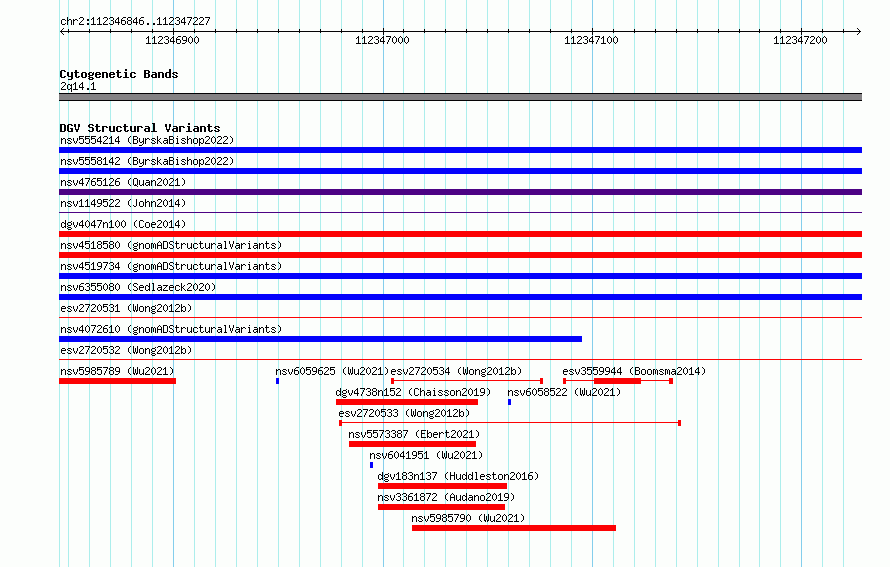The height and width of the screenshot is (567, 890).
Task: Select the blue bar of nsv4519734
Action: point(460,276)
